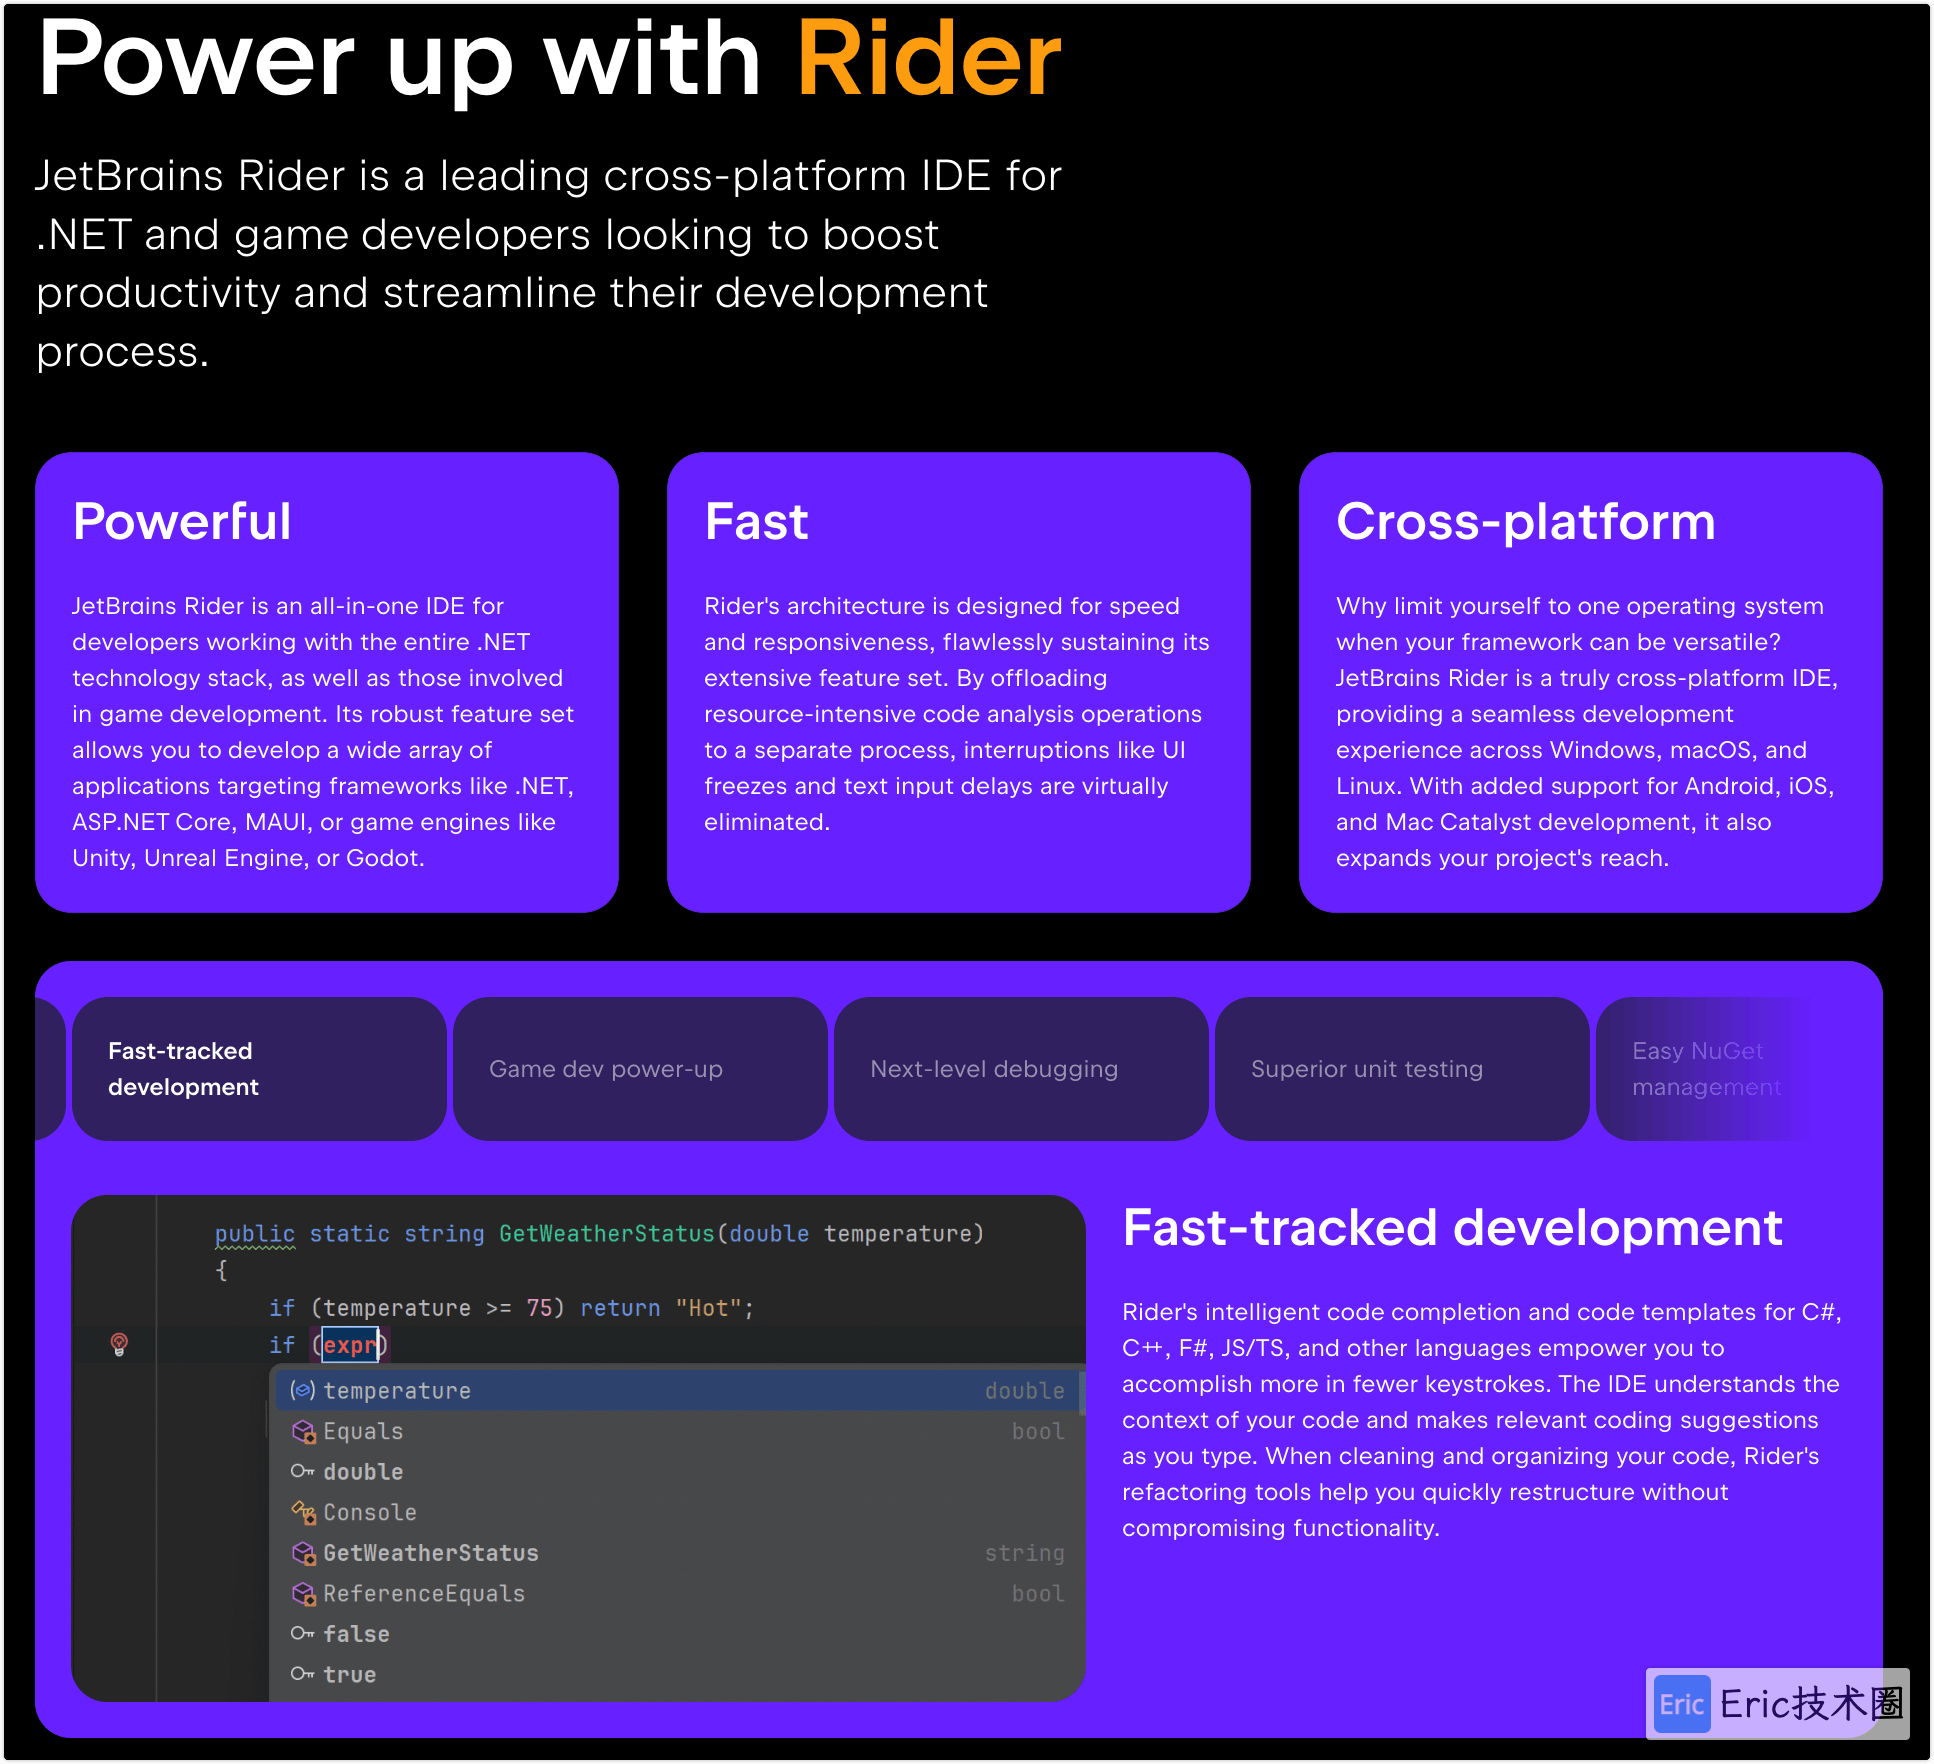Click the public keyword in code
This screenshot has height=1764, width=1934.
[255, 1234]
